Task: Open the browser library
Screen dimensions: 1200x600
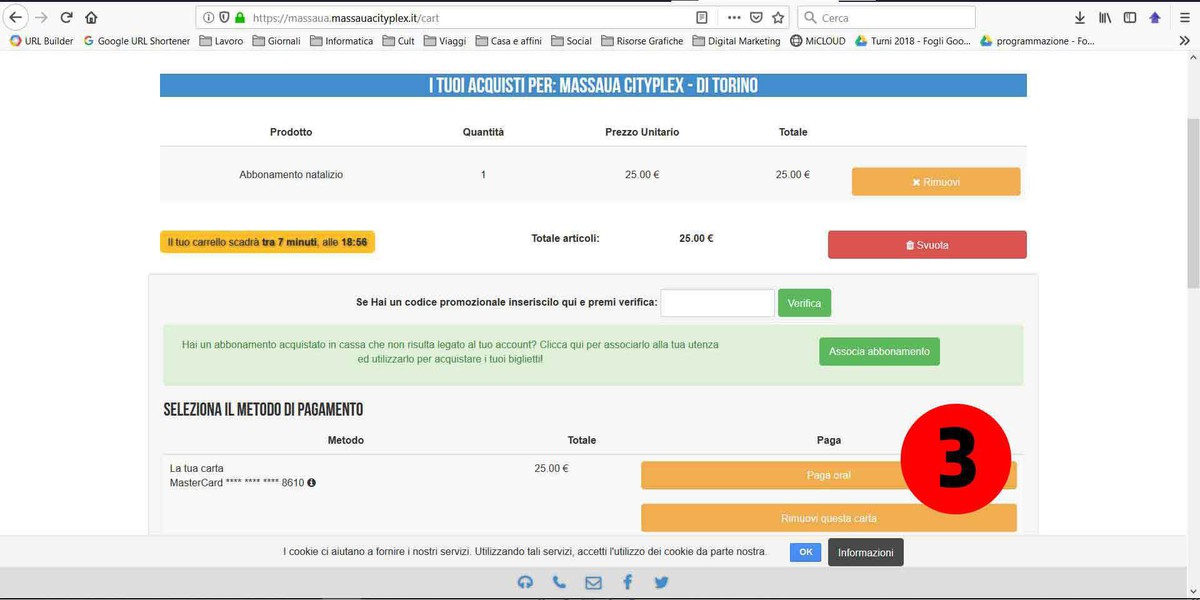Action: 1105,17
